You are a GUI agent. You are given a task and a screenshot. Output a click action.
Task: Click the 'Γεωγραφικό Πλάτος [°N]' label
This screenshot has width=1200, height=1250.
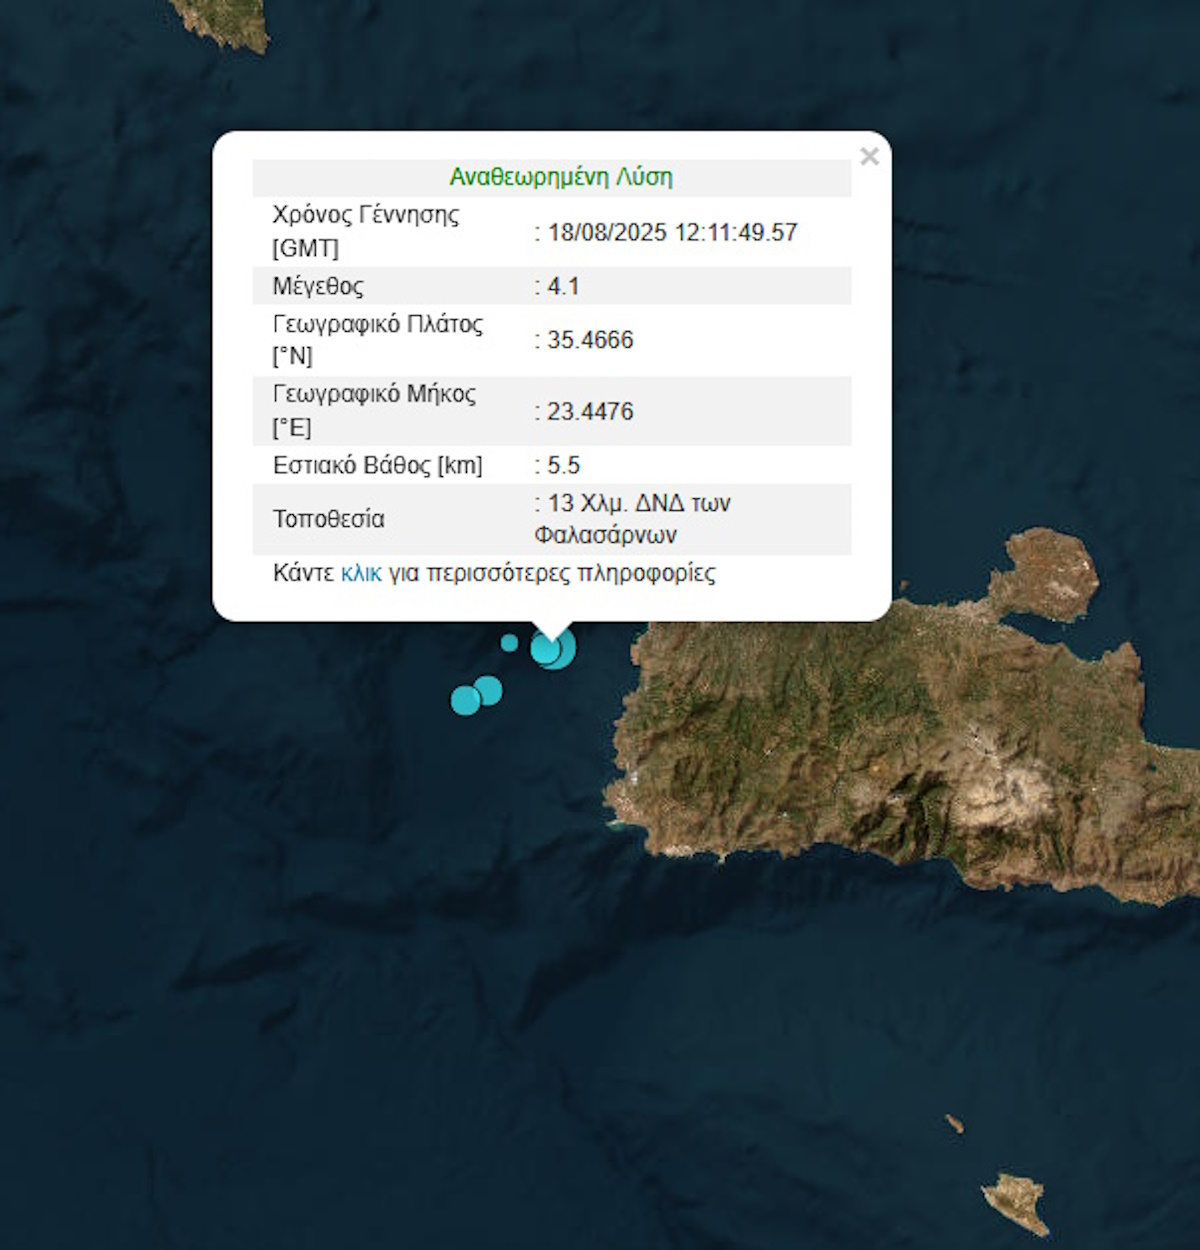click(x=378, y=339)
